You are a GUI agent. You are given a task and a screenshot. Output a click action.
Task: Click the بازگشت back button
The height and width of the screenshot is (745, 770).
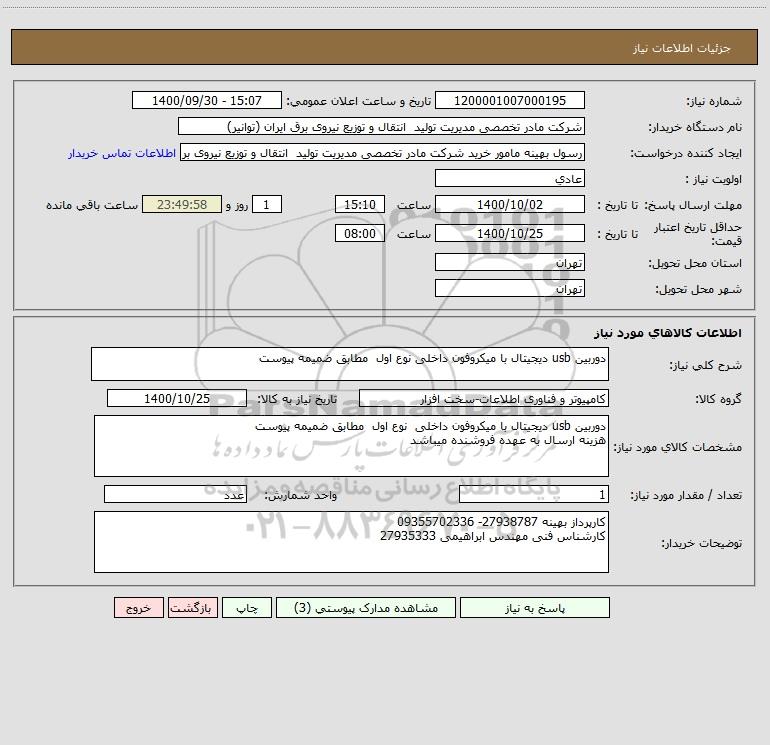192,608
